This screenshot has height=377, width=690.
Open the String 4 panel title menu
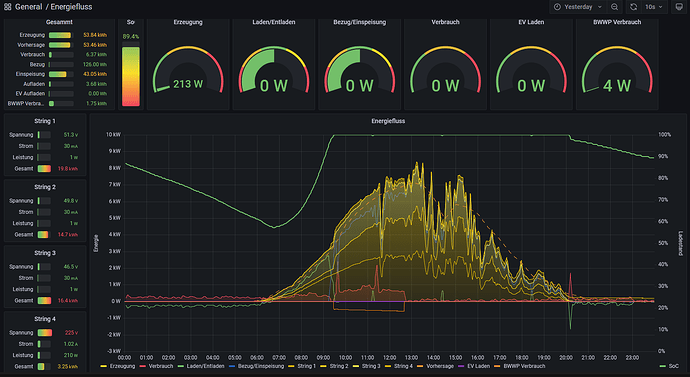(x=45, y=319)
